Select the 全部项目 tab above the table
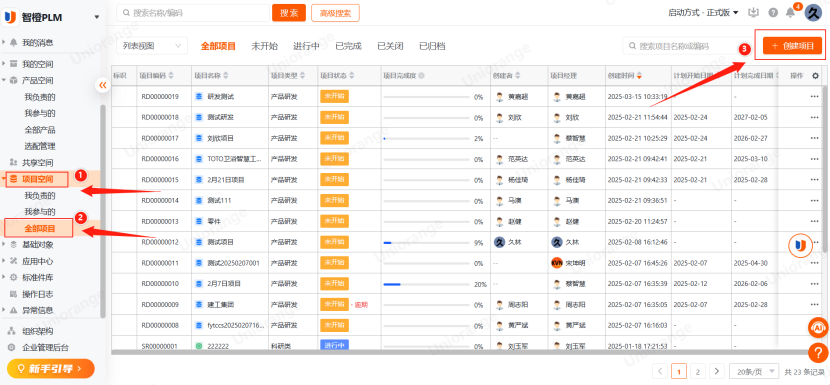Image resolution: width=830 pixels, height=385 pixels. [x=218, y=46]
